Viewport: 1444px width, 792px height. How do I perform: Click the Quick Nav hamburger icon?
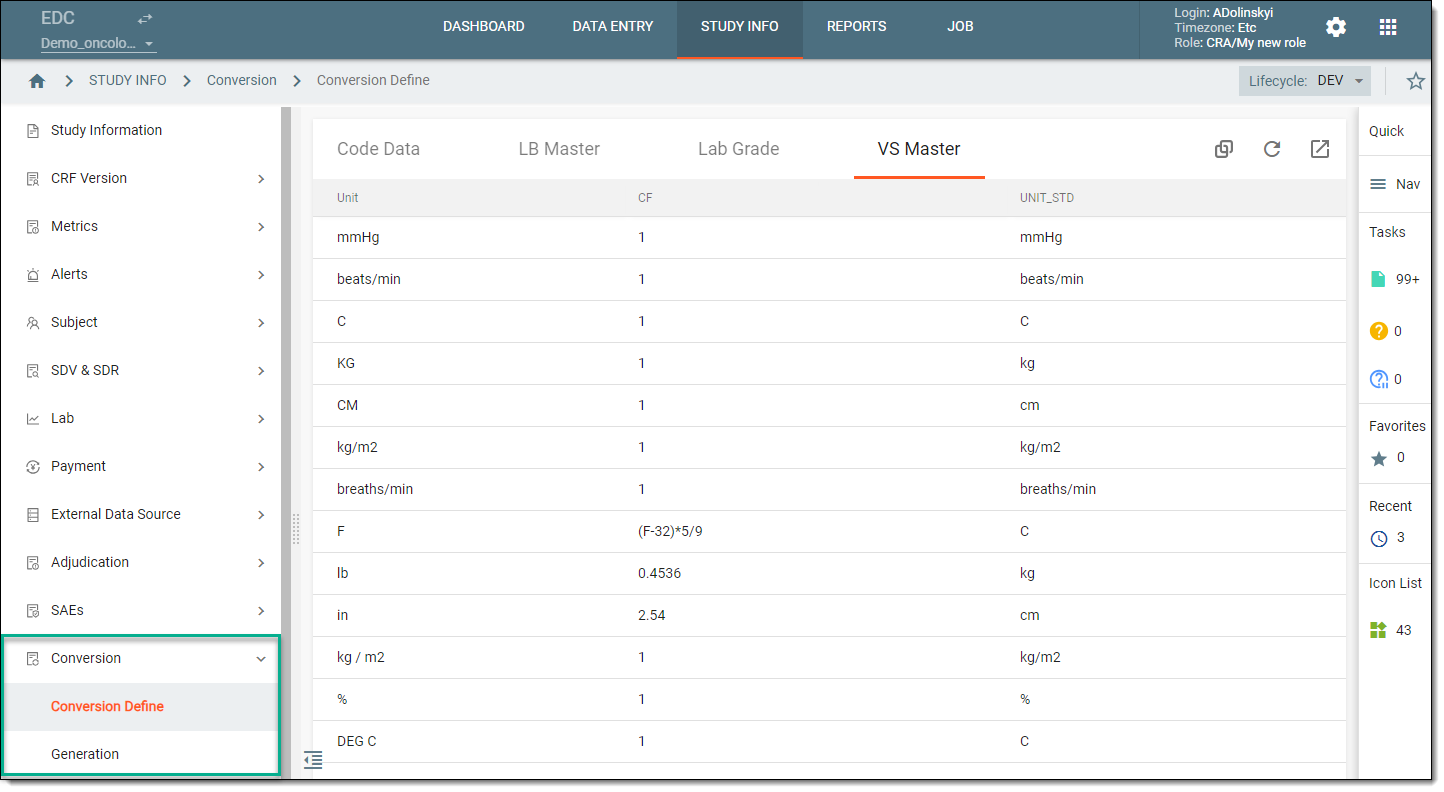(x=1378, y=184)
